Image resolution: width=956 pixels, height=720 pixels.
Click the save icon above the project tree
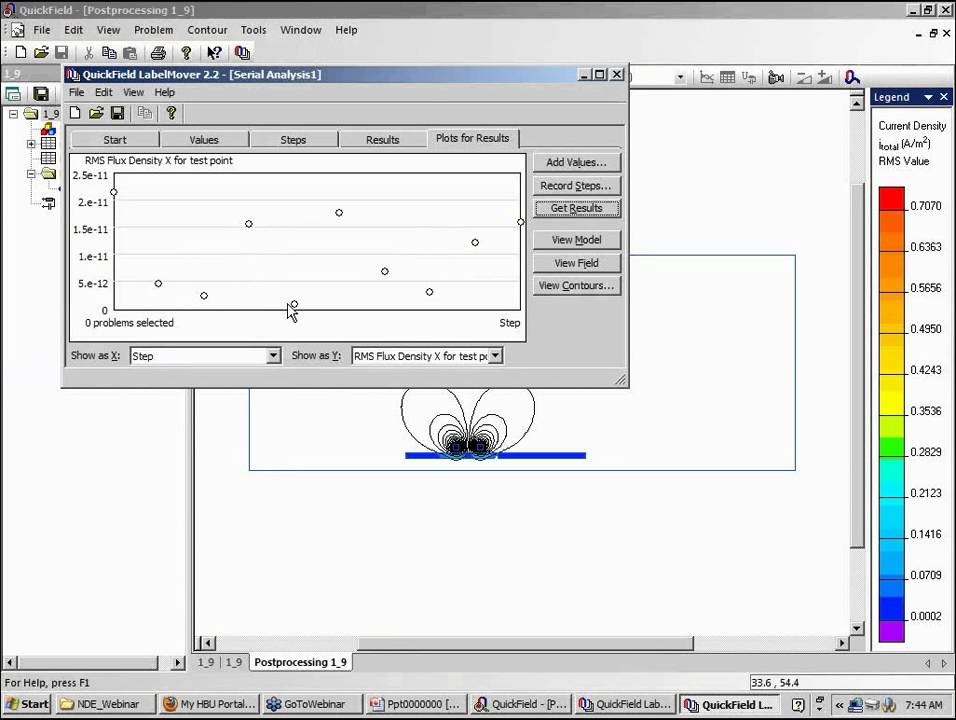tap(41, 94)
